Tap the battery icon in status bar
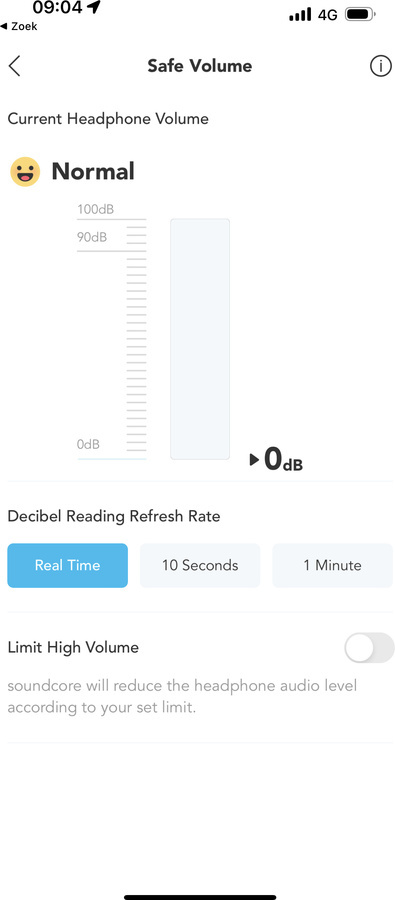395x900 pixels. click(x=360, y=14)
